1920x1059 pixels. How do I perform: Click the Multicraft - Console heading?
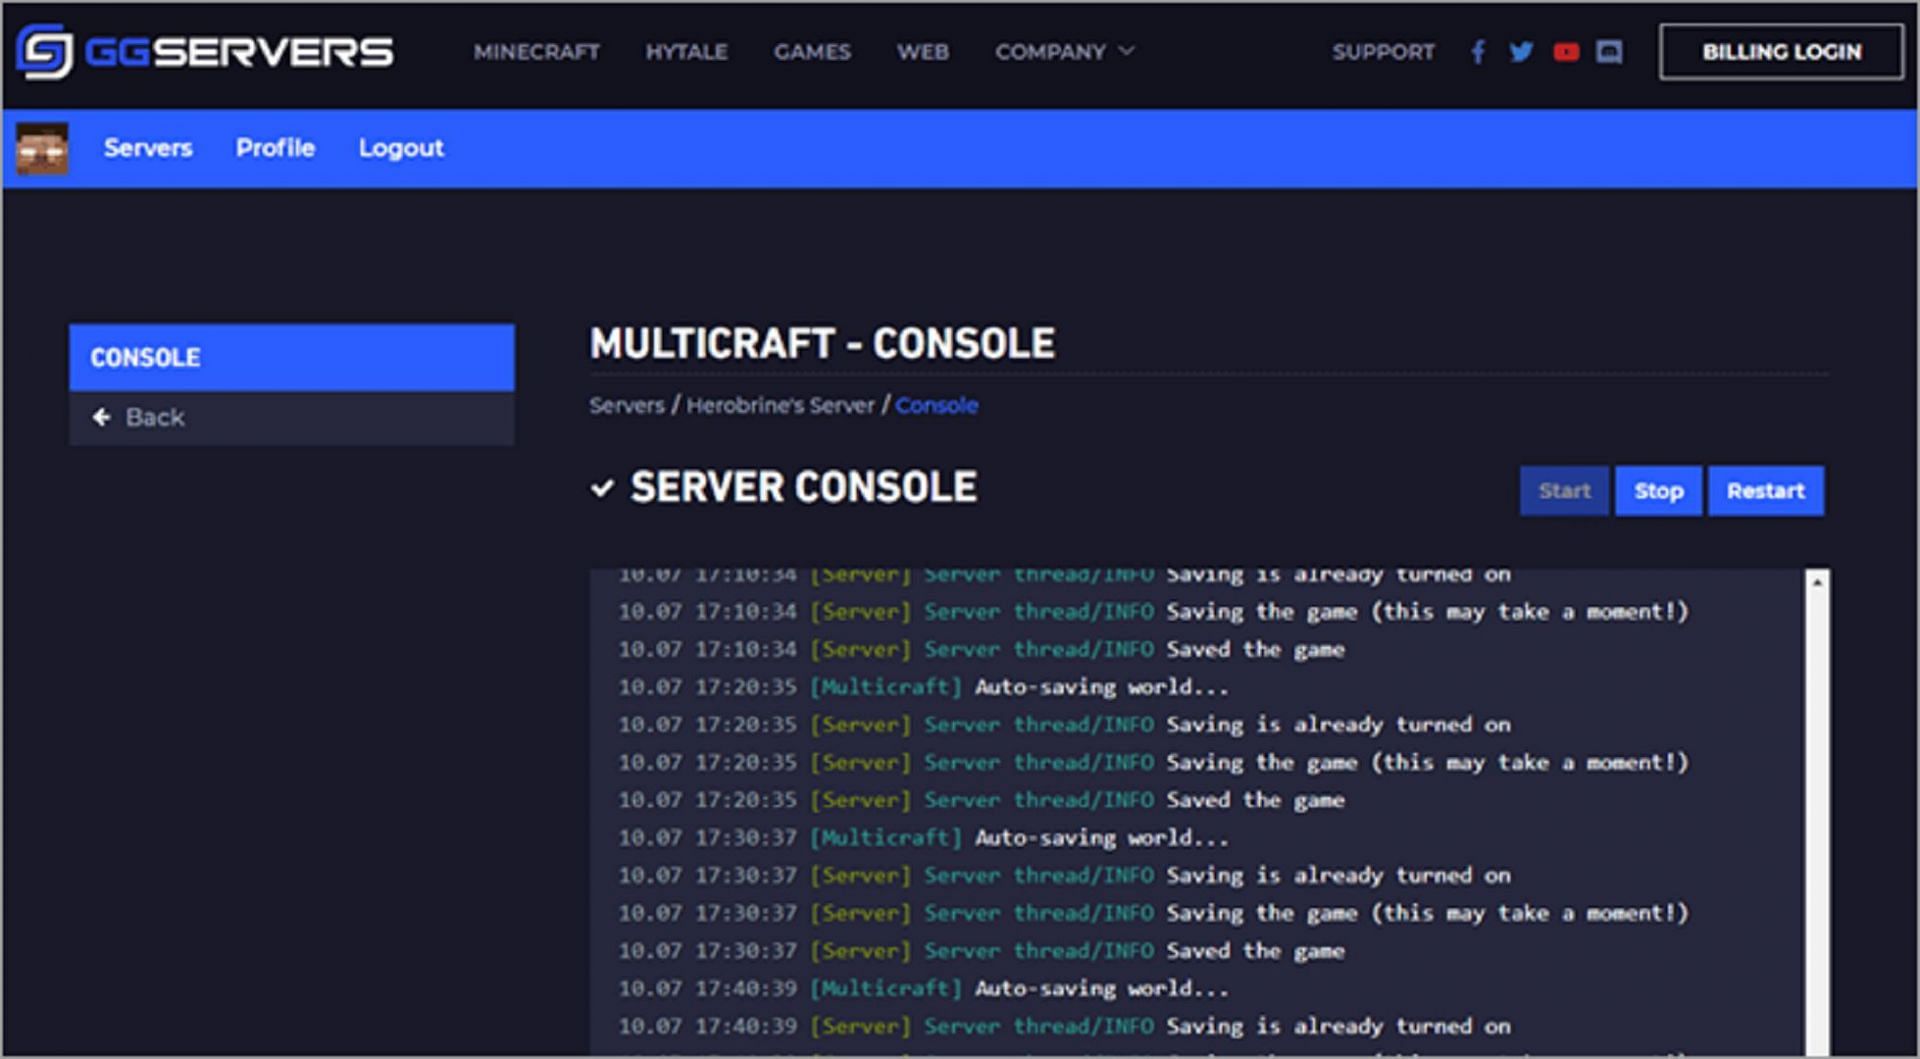point(822,344)
